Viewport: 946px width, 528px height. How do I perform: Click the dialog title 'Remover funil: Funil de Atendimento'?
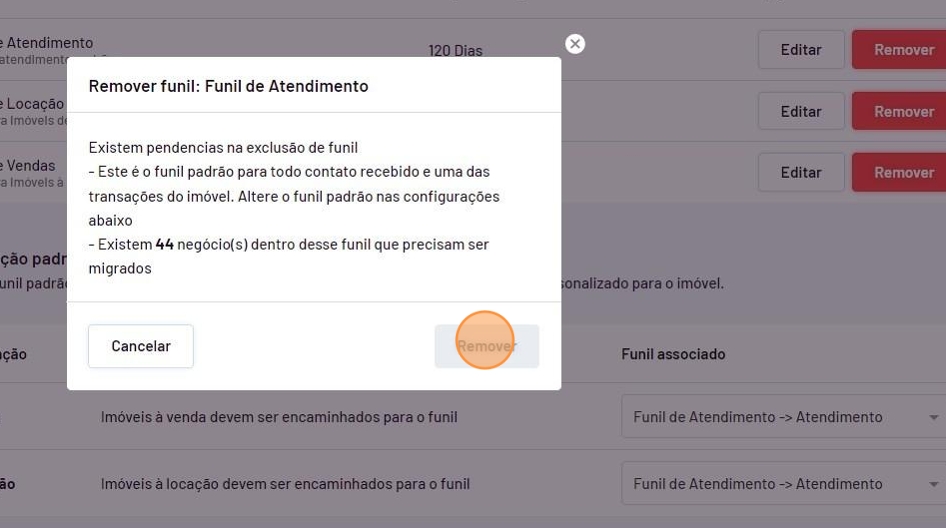[228, 86]
